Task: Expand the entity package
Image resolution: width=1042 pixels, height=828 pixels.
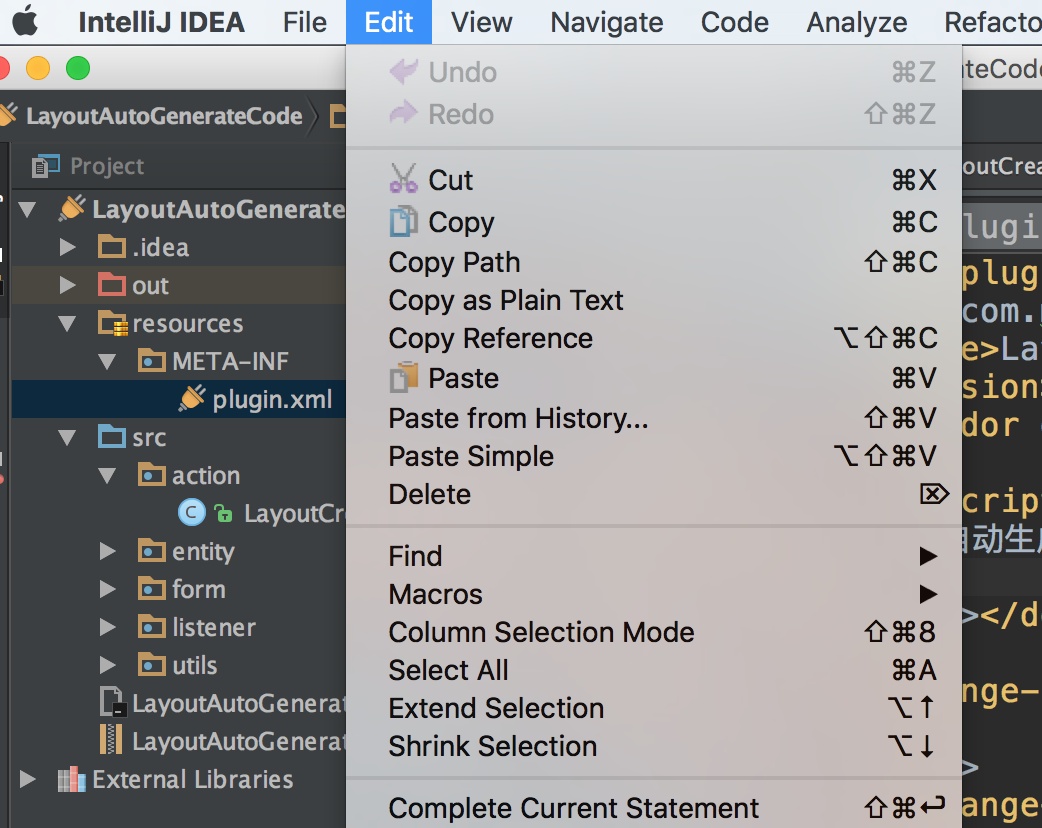Action: [x=108, y=551]
